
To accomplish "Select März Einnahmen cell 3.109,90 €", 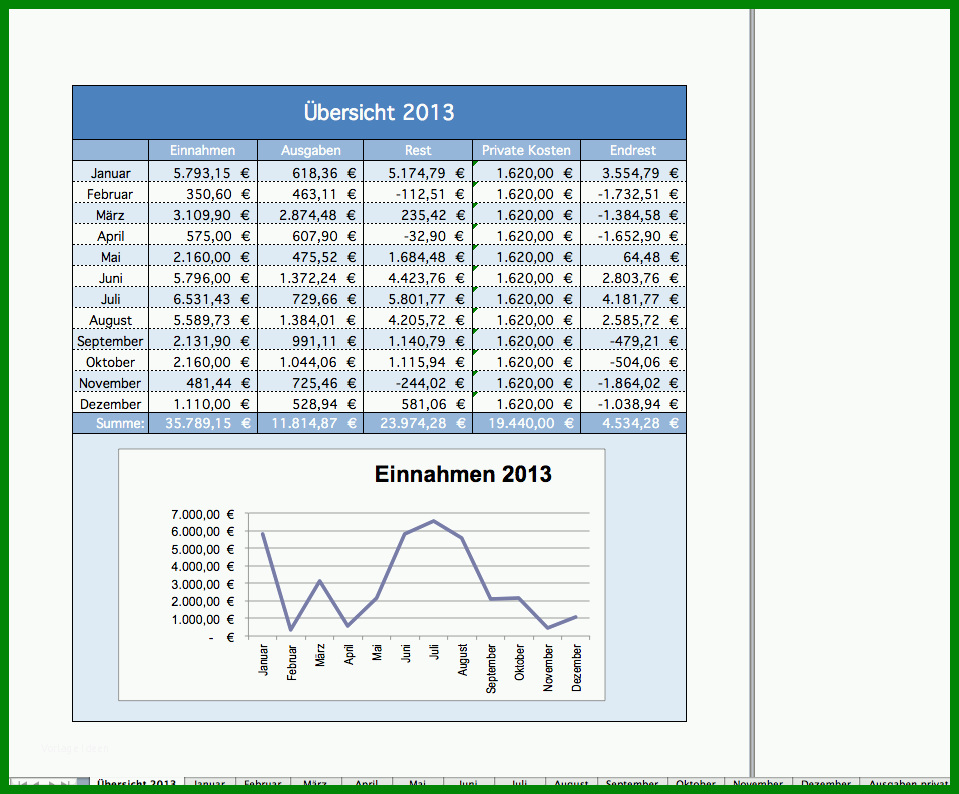I will coord(203,215).
